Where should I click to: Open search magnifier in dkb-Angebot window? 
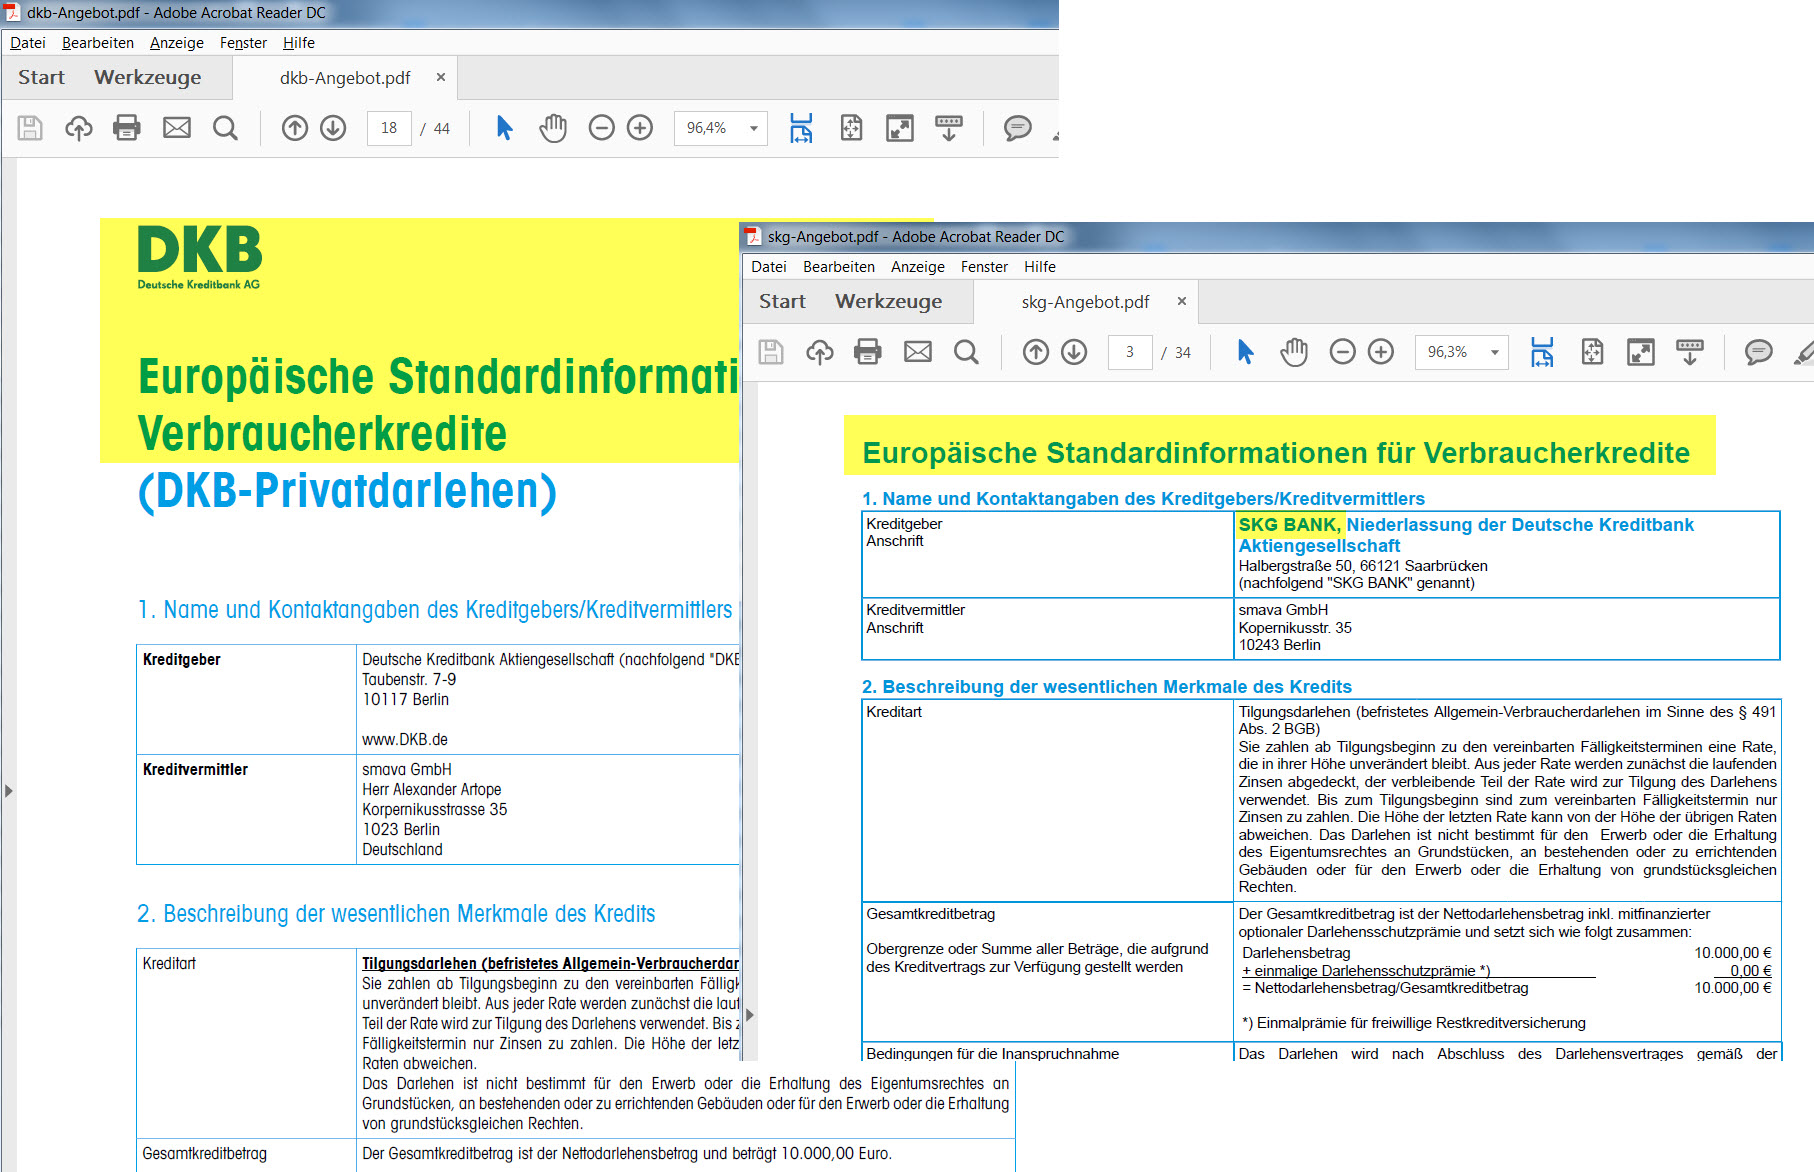click(x=226, y=128)
